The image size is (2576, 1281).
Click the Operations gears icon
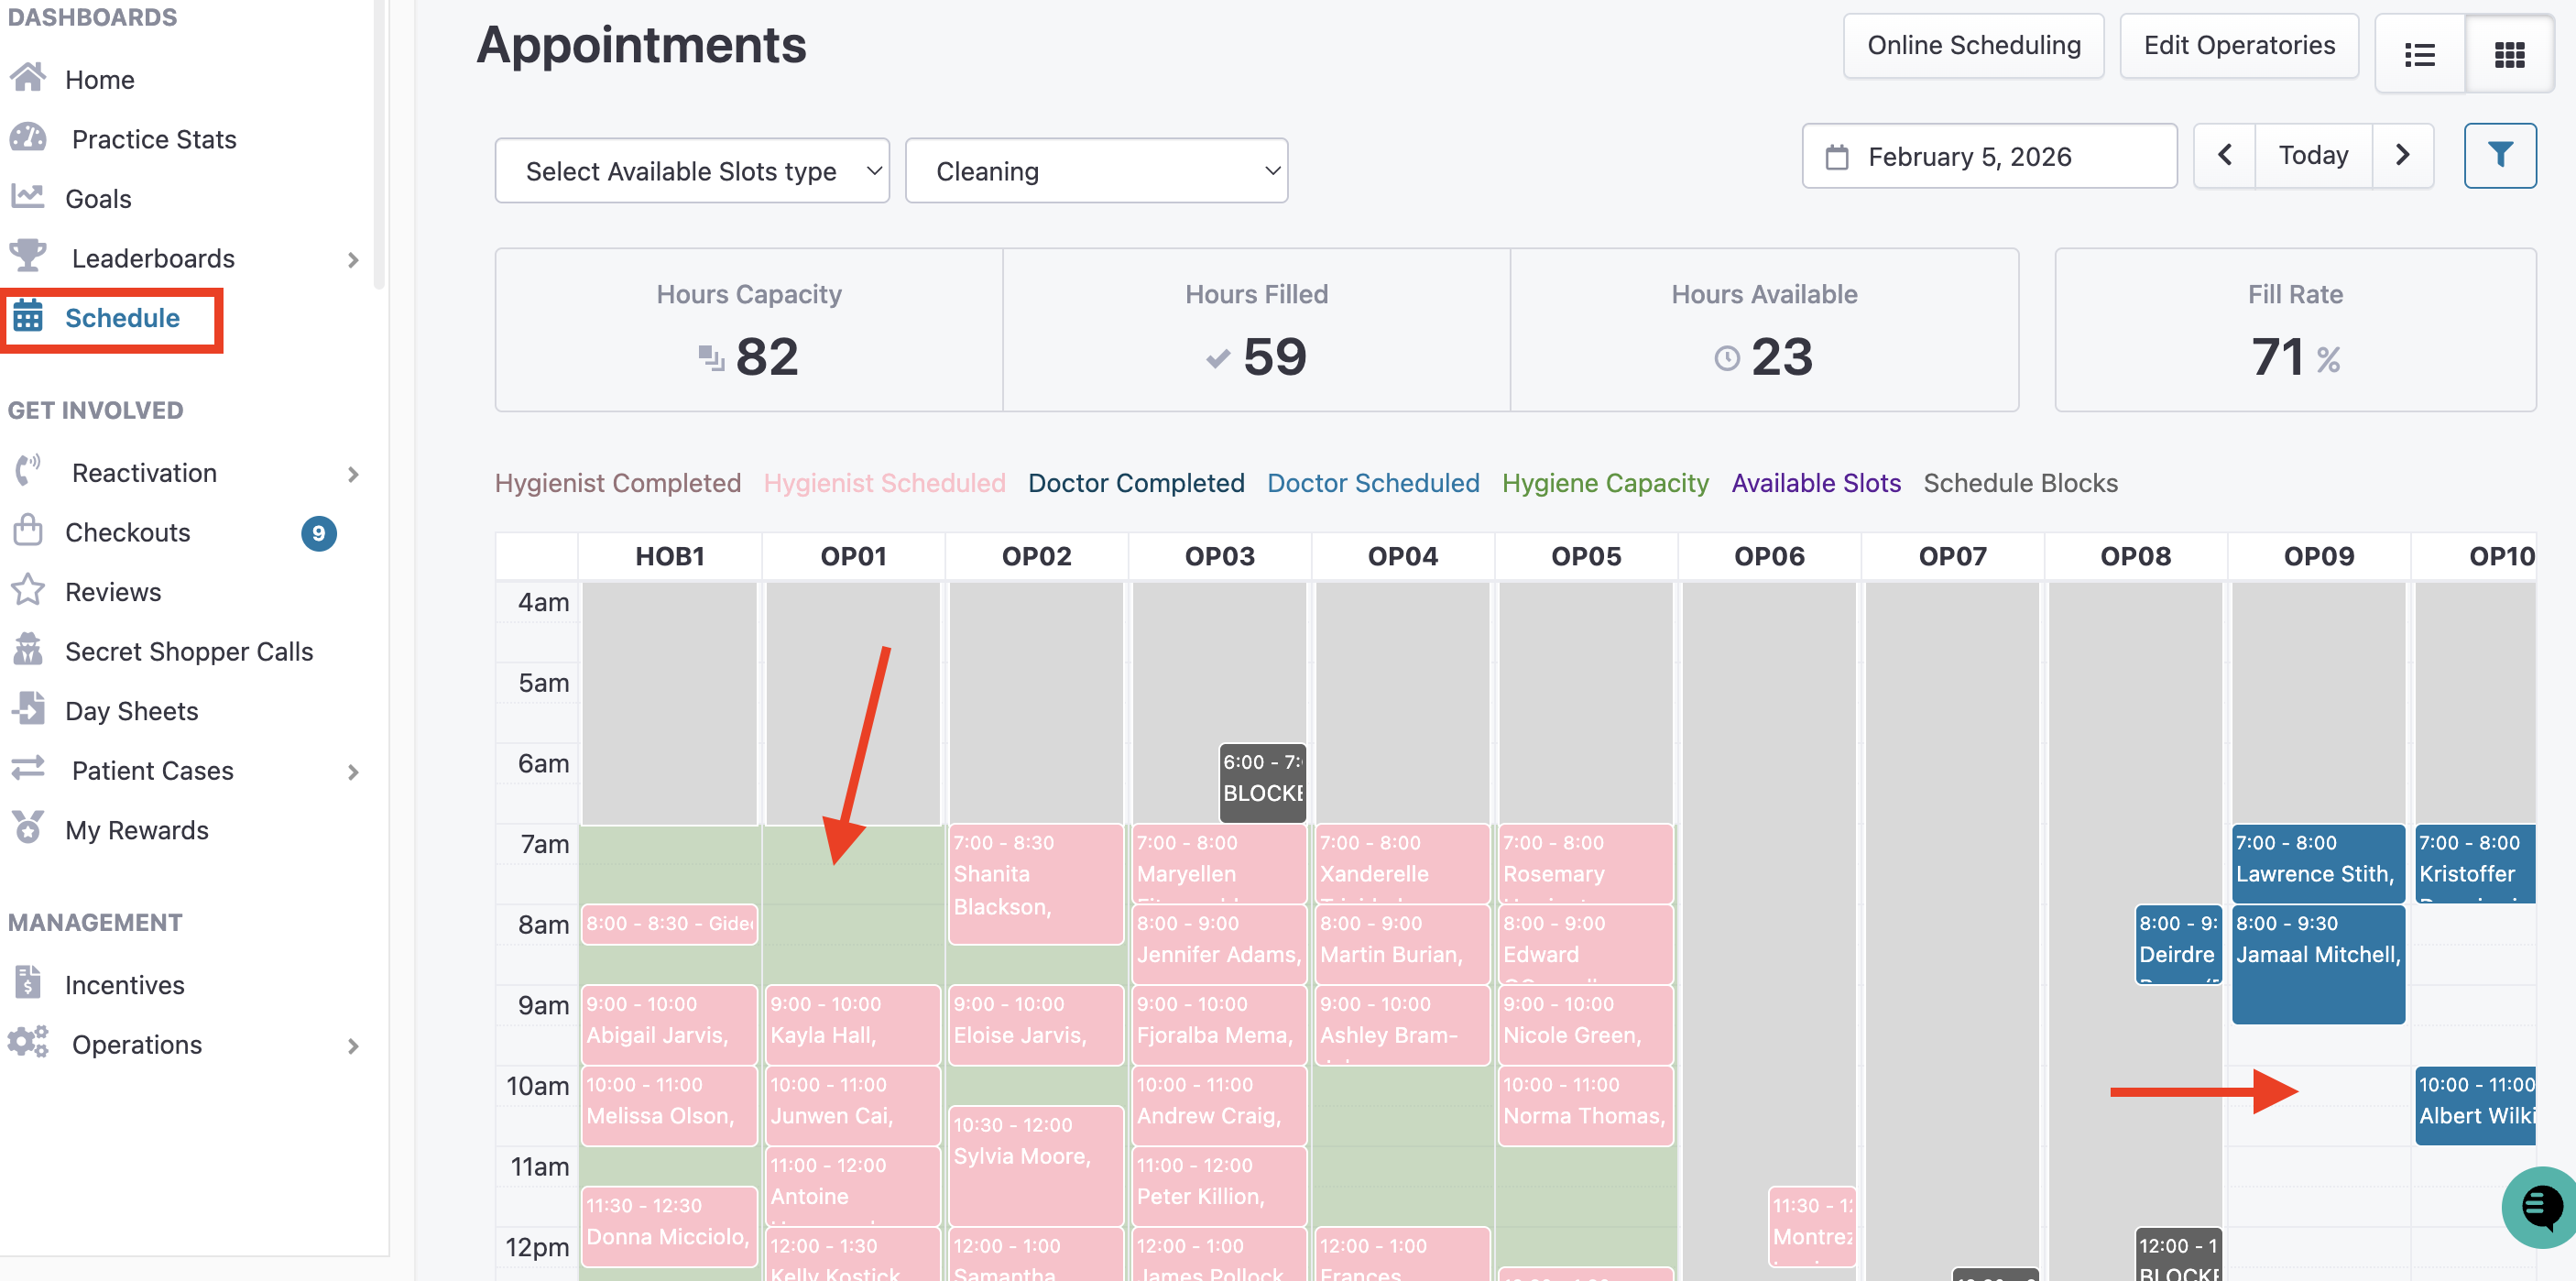coord(28,1042)
